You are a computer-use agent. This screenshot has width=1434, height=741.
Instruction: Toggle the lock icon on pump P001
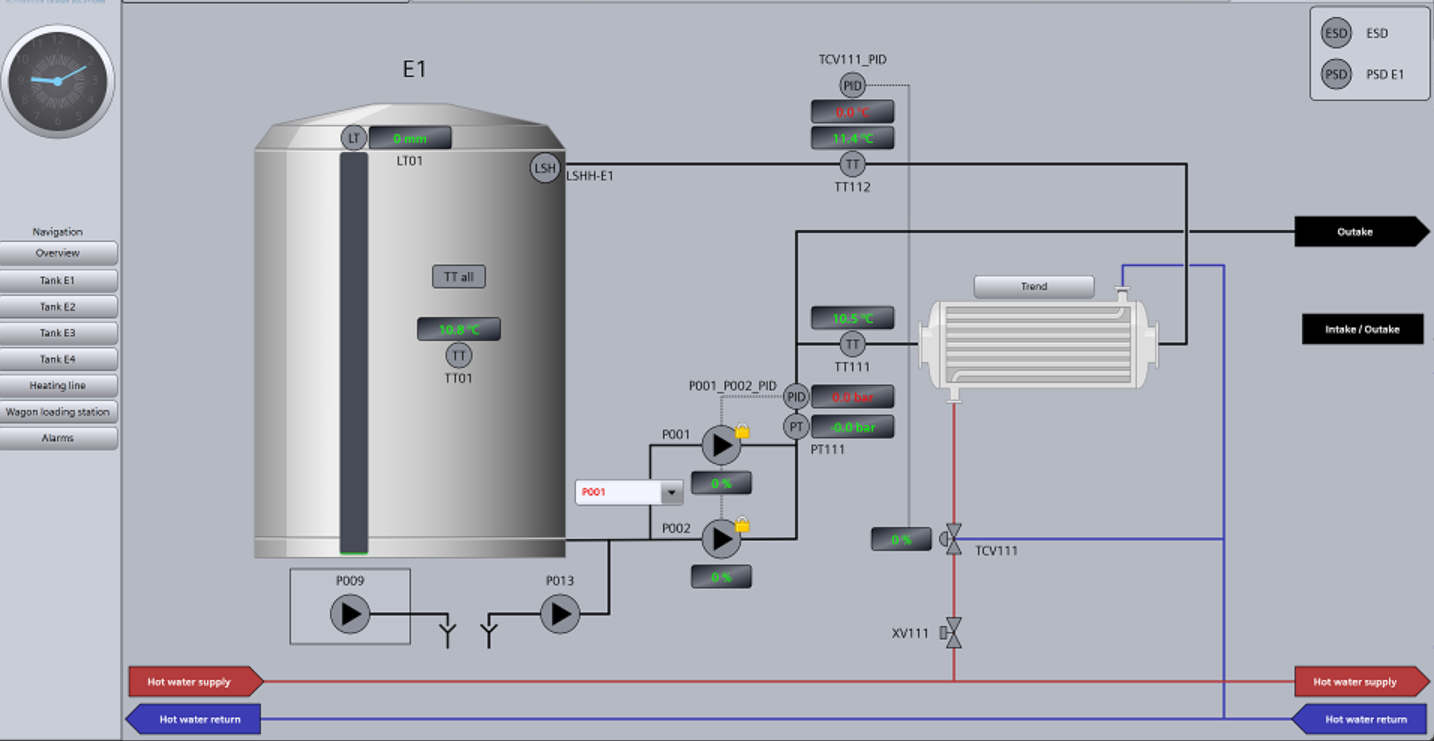[743, 431]
